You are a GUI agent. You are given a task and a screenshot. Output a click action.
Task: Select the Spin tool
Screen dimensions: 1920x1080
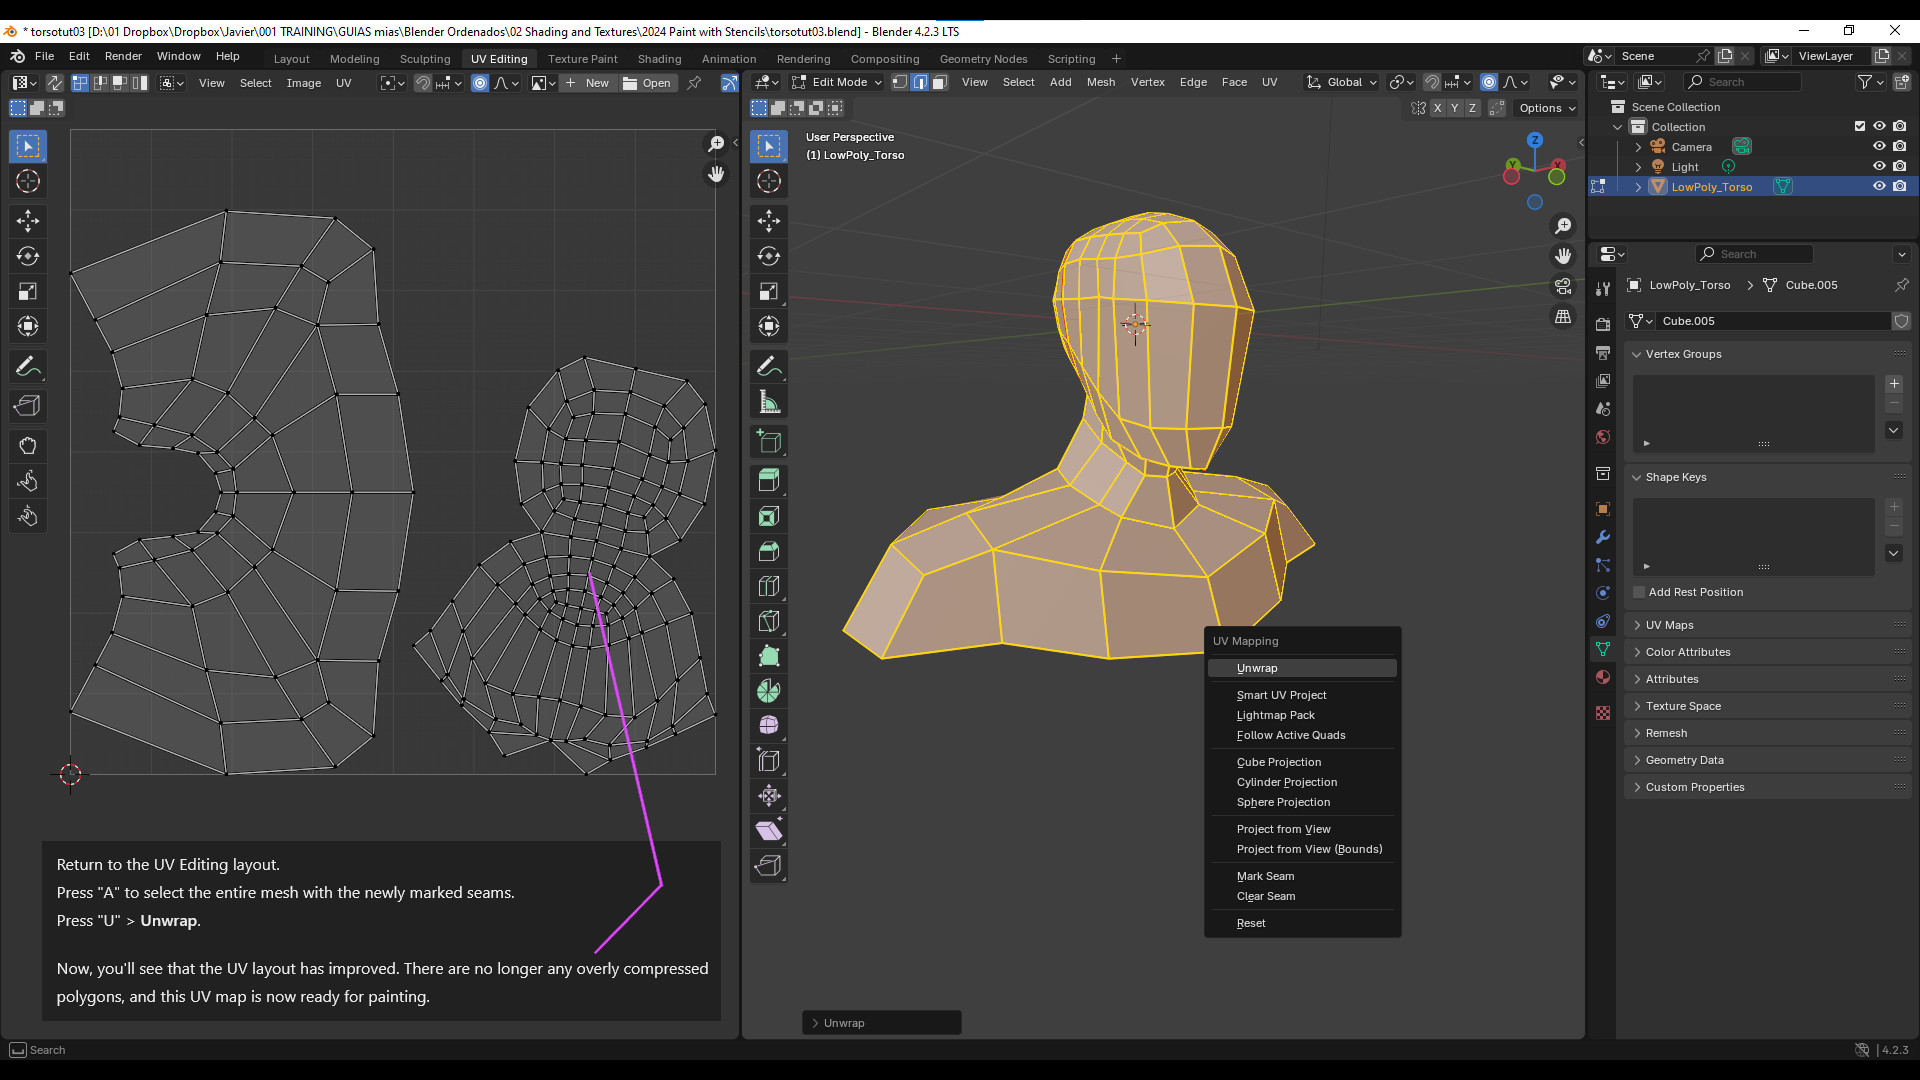coord(769,691)
